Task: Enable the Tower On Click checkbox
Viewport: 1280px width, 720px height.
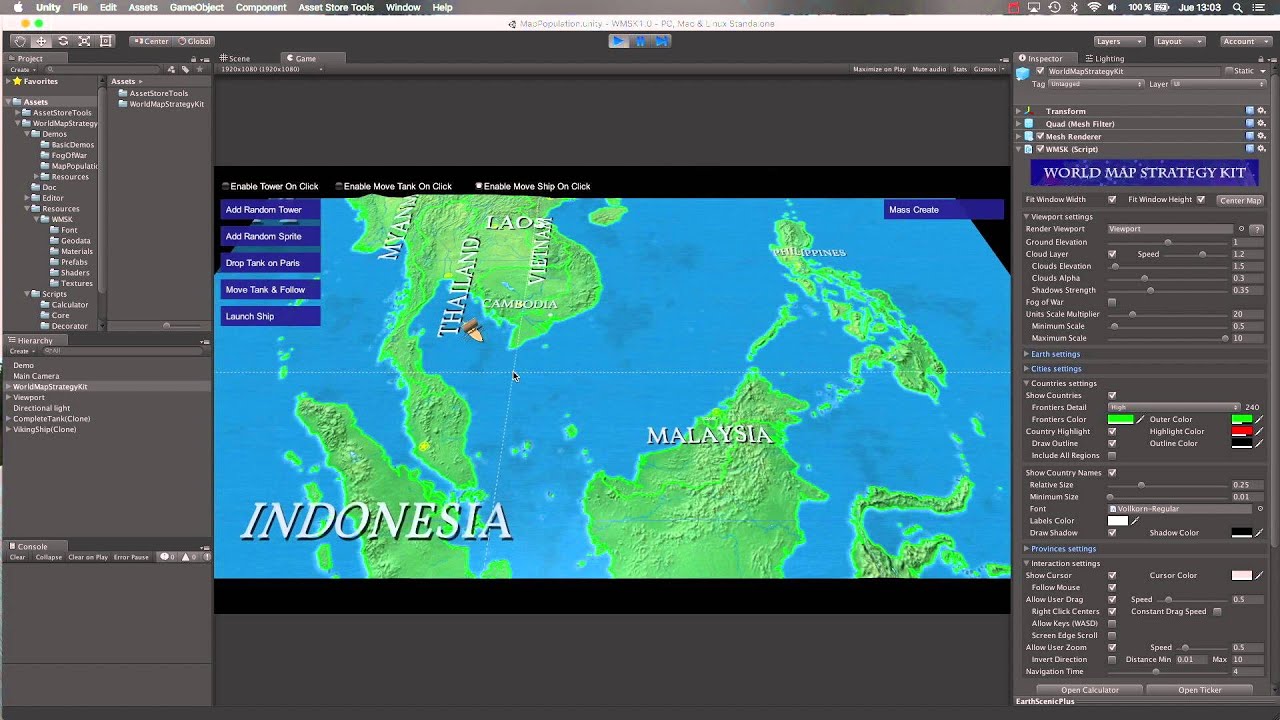Action: tap(227, 186)
